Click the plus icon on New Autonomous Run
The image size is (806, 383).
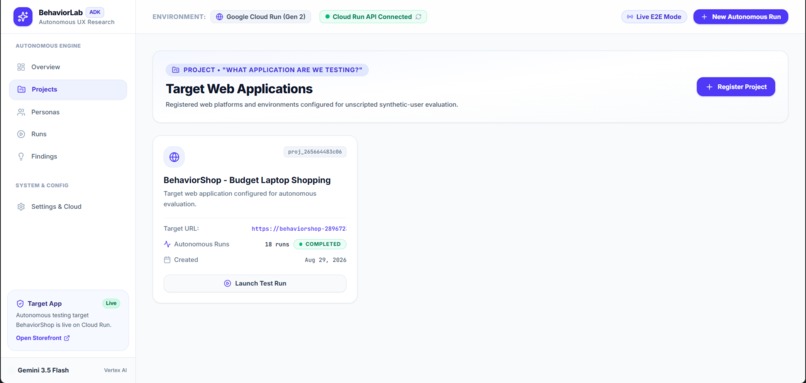coord(704,17)
